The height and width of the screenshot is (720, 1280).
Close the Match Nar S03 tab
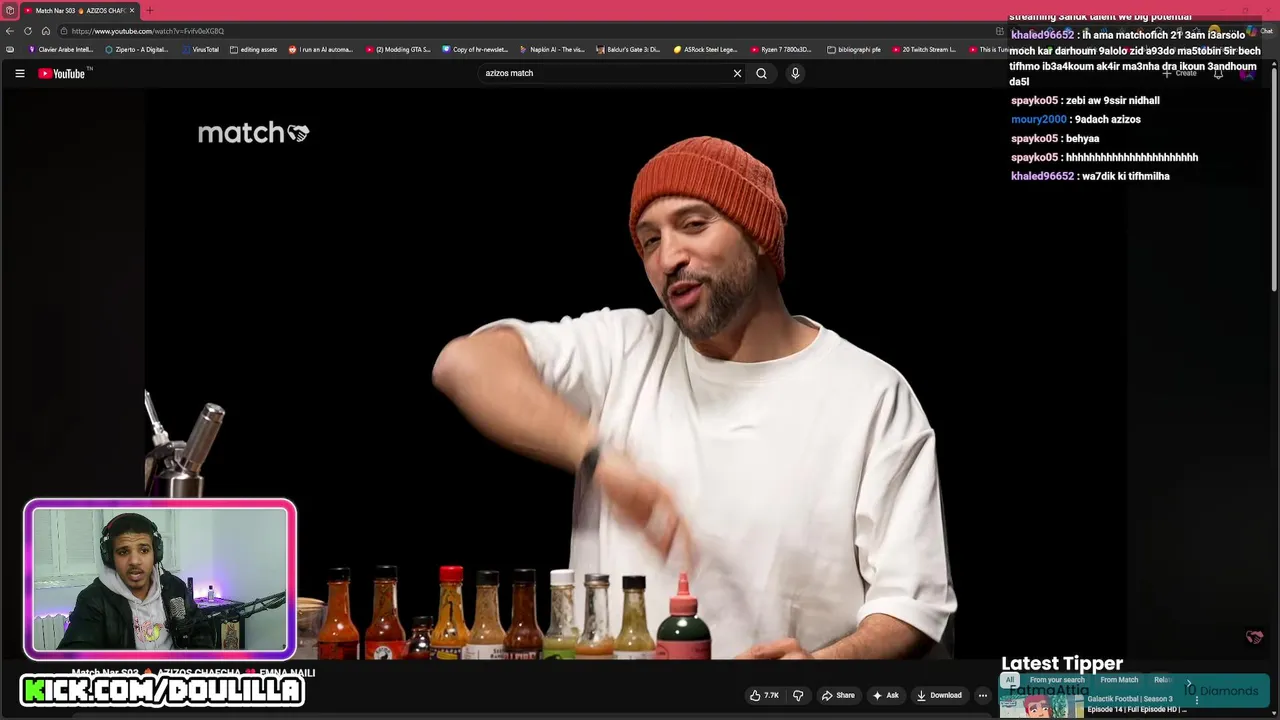(x=131, y=10)
